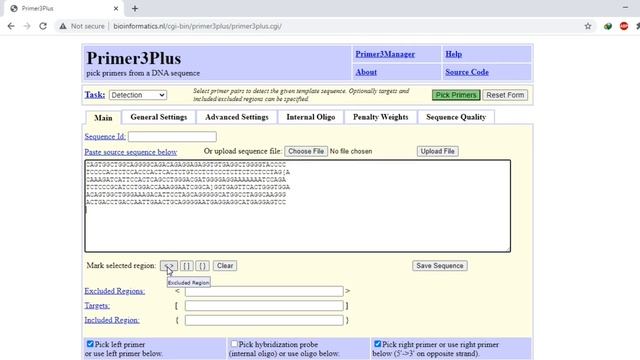
Task: Go back to the previous page
Action: (x=11, y=26)
